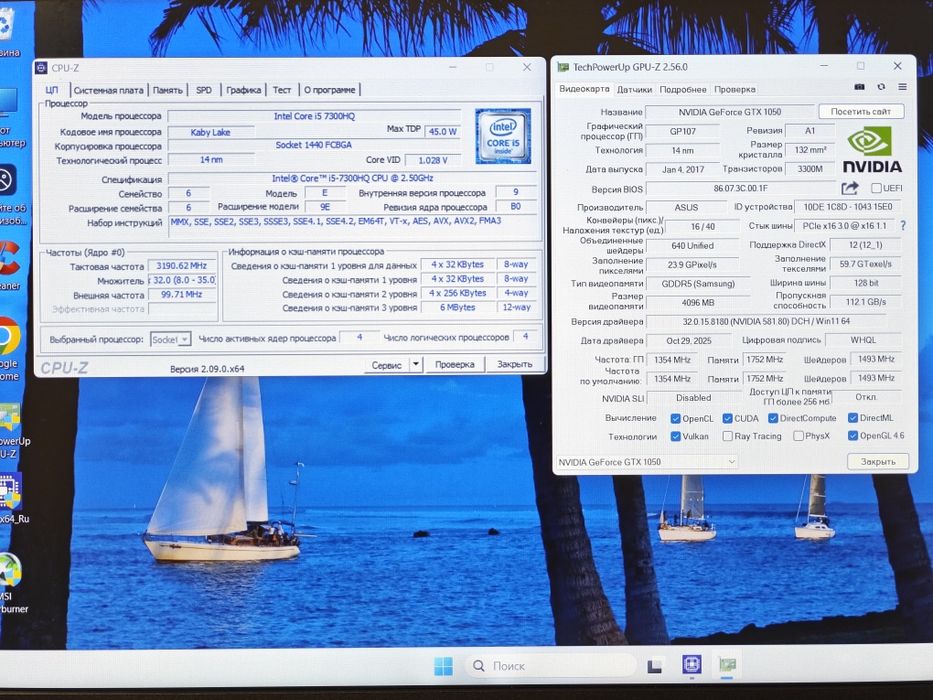Switch to the Графика tab
Viewport: 933px width, 700px height.
click(x=243, y=90)
